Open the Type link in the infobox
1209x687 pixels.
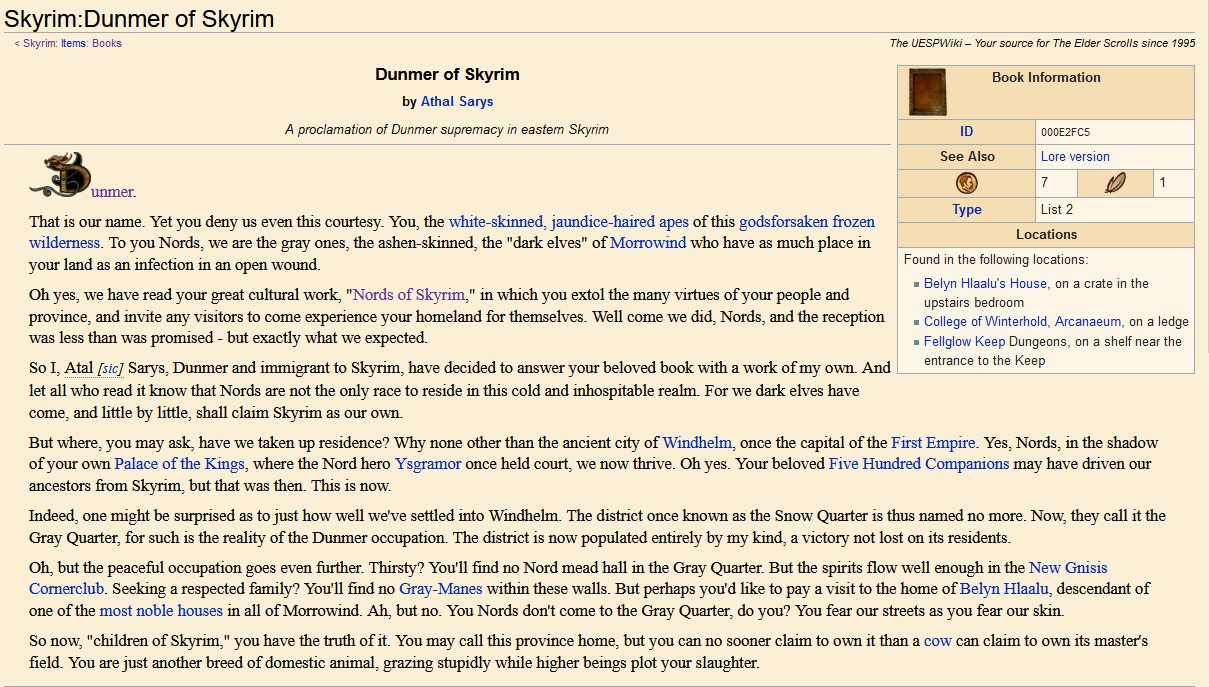(966, 210)
